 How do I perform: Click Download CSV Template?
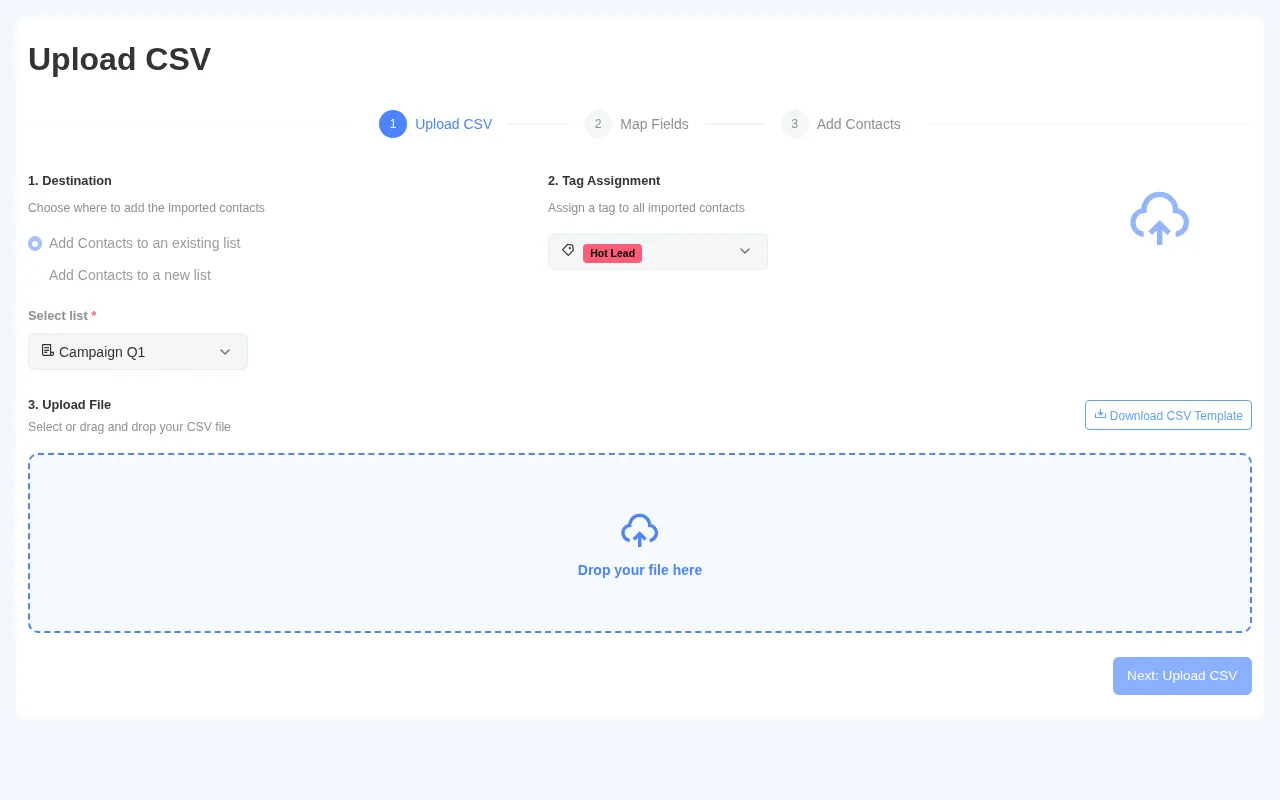[1168, 415]
